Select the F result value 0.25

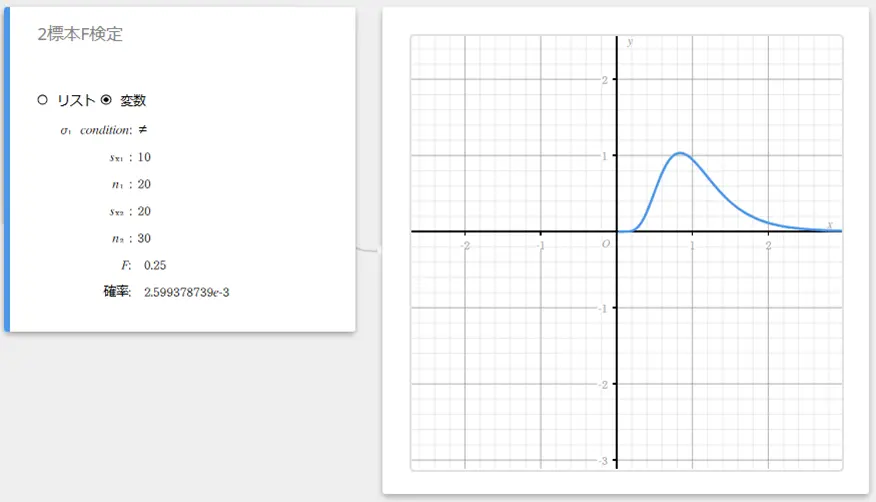[x=155, y=265]
